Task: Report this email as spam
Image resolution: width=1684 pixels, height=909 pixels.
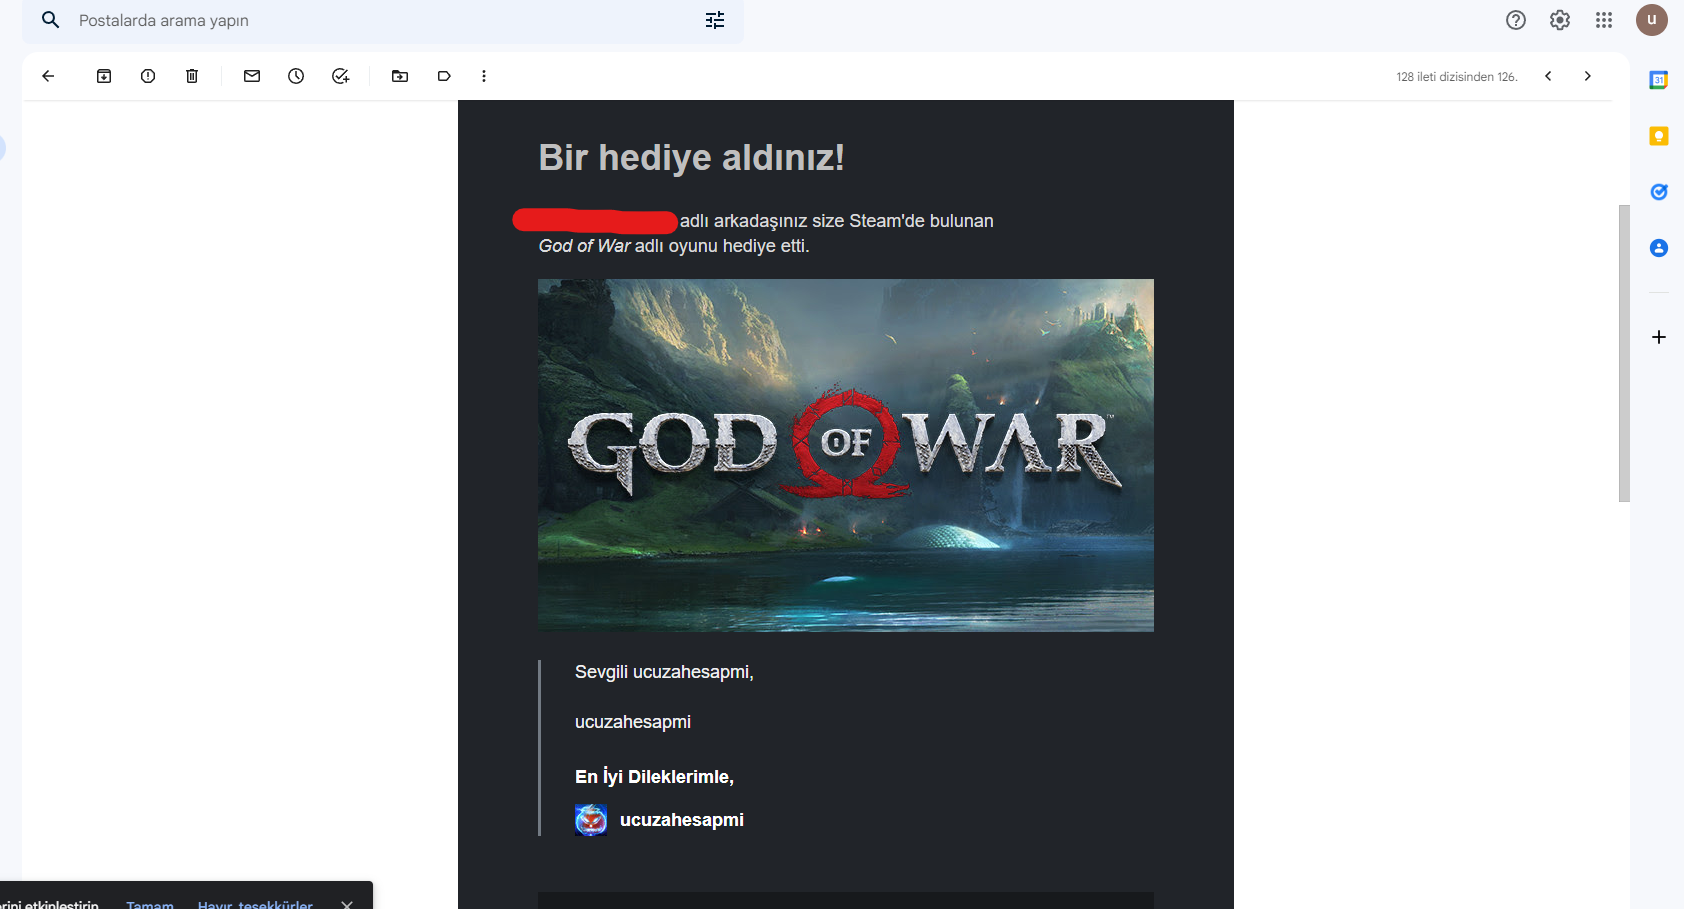Action: click(x=148, y=76)
